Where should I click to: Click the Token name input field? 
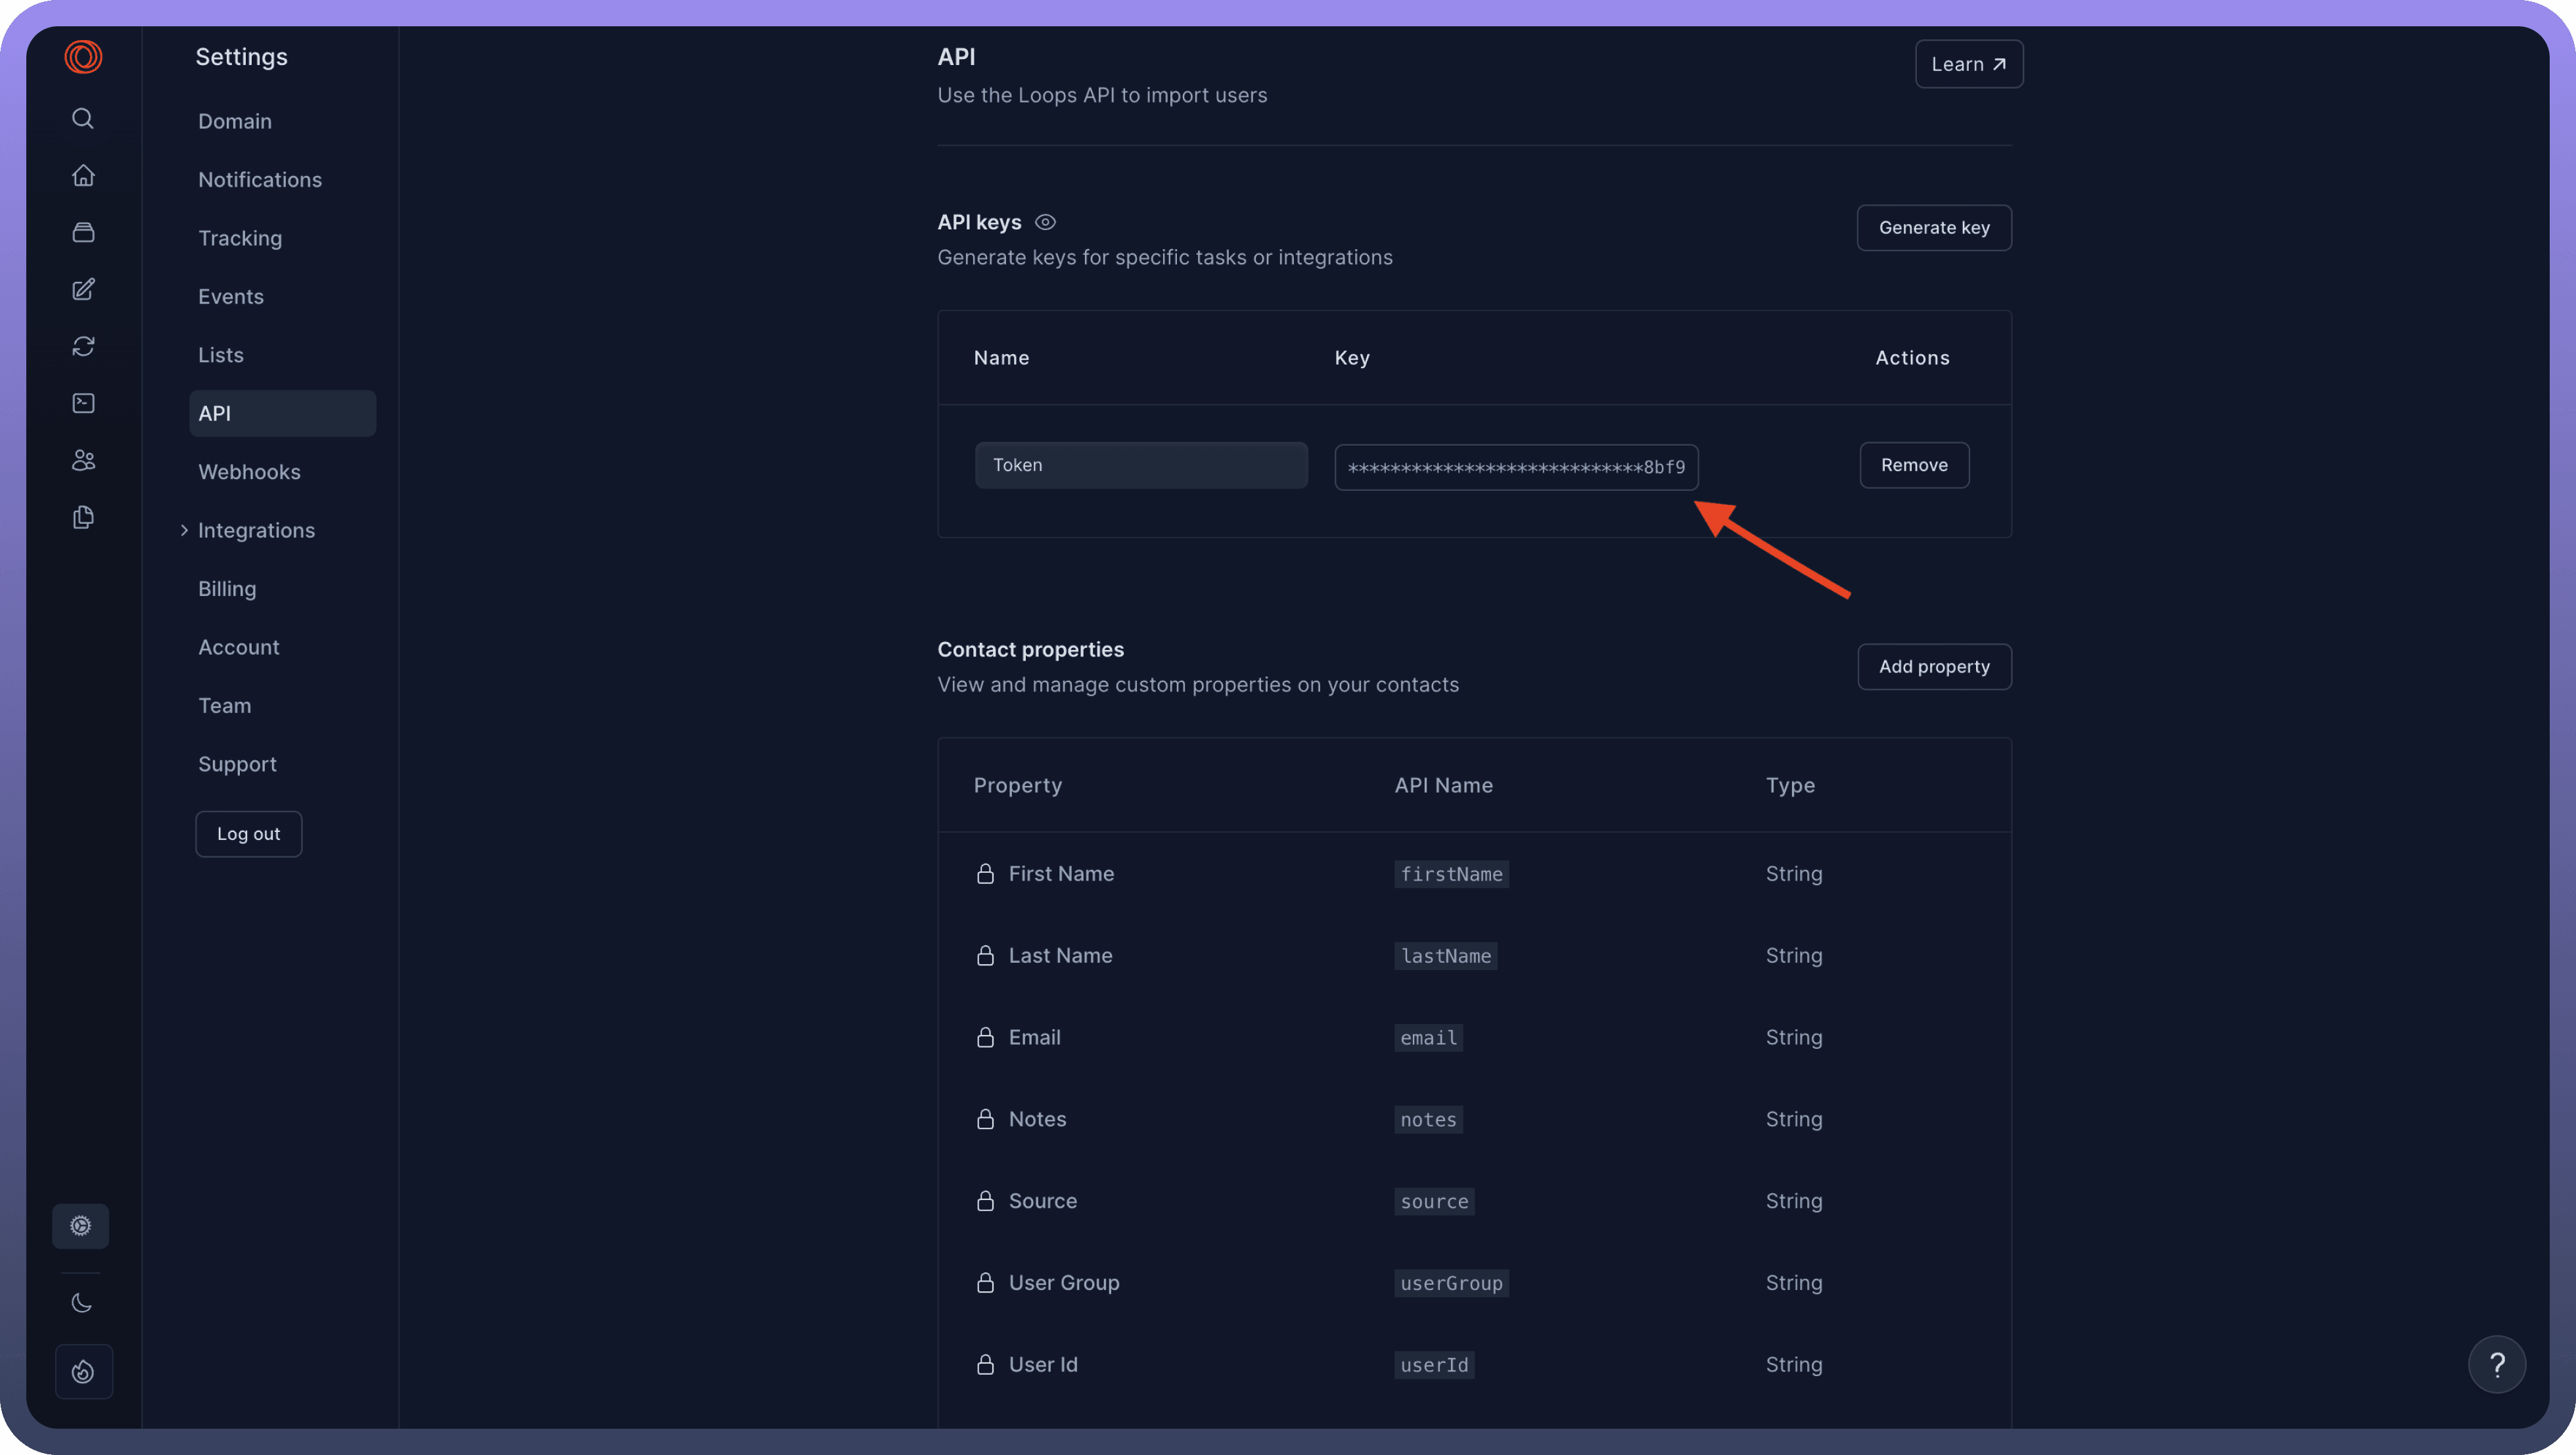[x=1140, y=465]
